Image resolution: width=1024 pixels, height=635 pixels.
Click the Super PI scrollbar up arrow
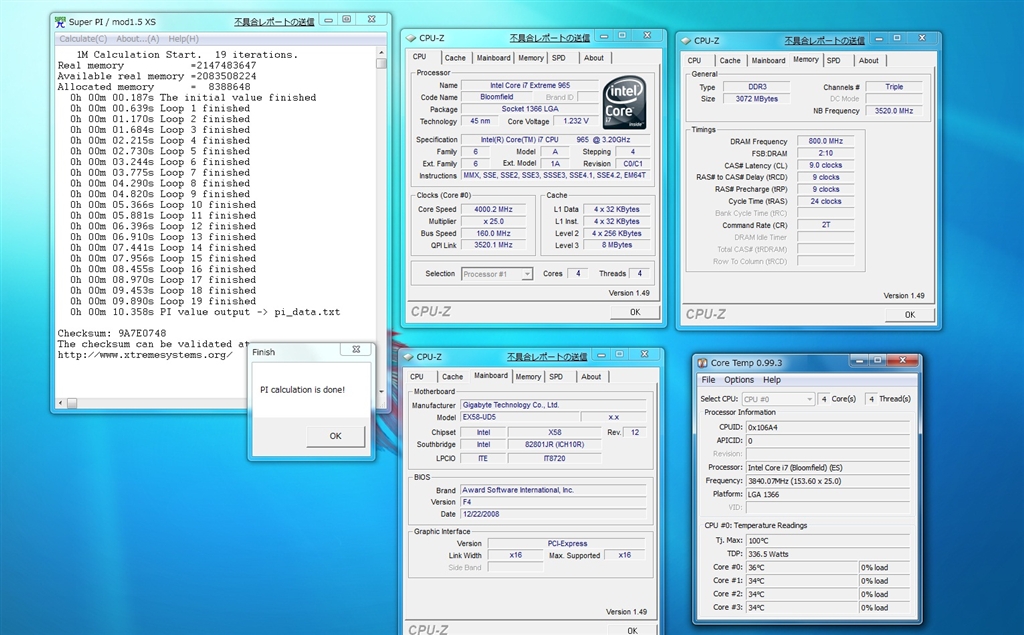click(381, 50)
